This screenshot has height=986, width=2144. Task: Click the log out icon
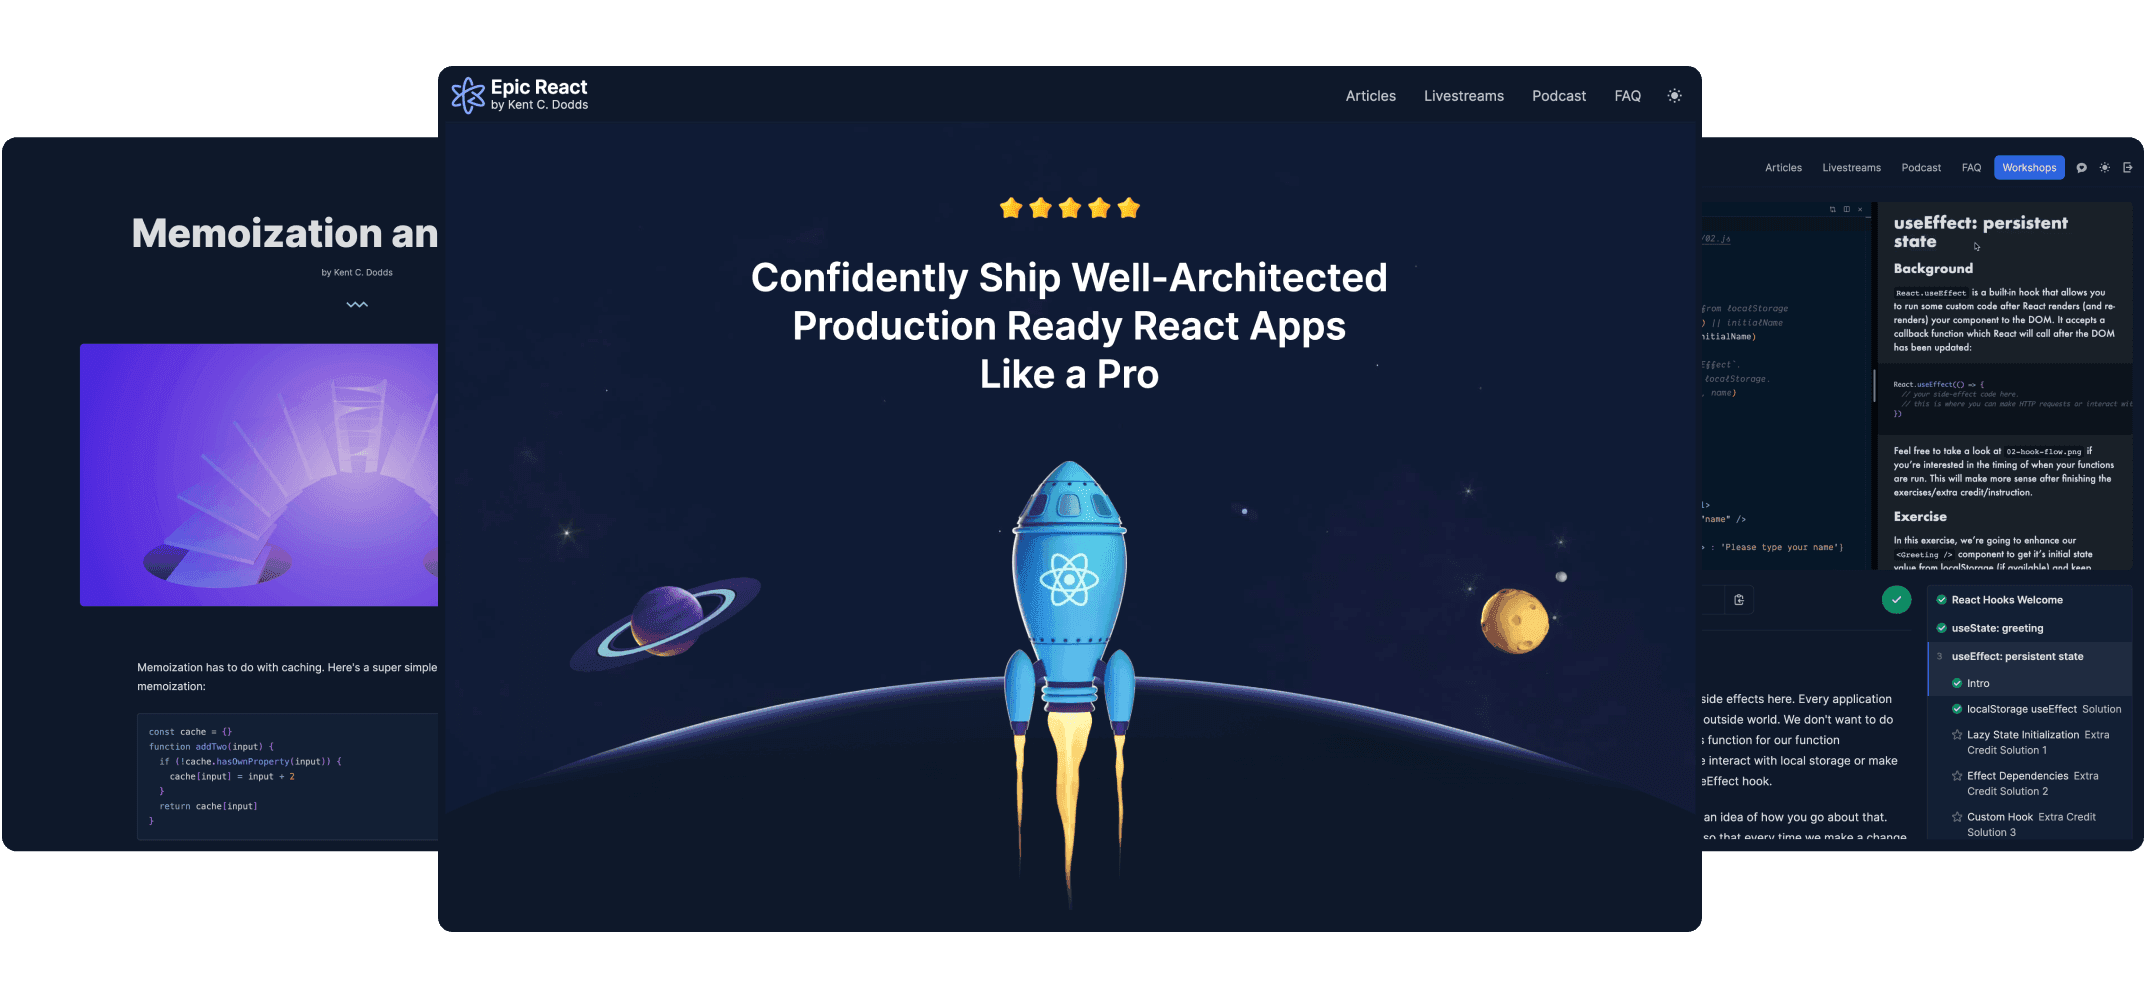tap(2127, 168)
